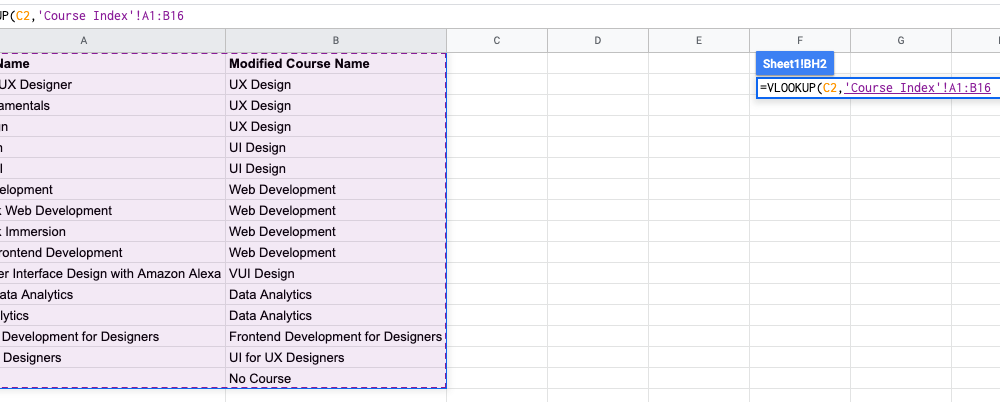Select the Modified Course Name header cell
1000x402 pixels.
299,64
